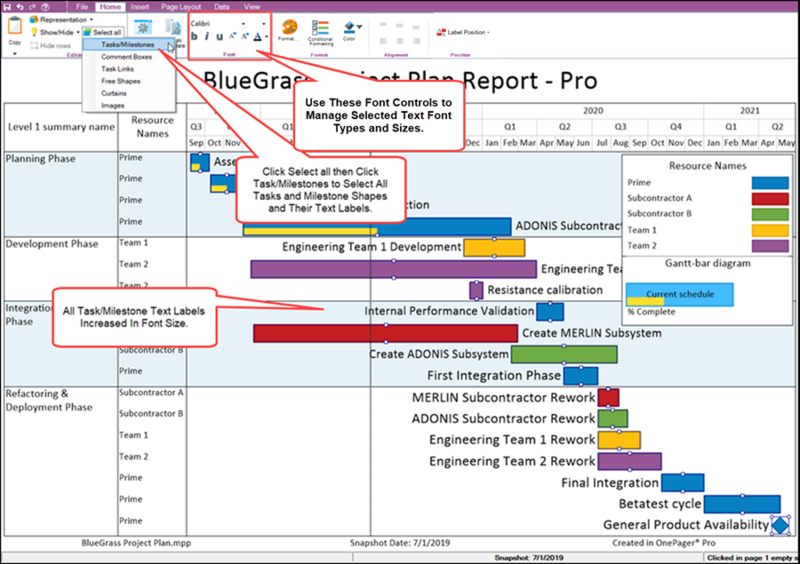Screen dimensions: 800x564
Task: Expand the Color fill dropdown arrow
Action: click(359, 27)
